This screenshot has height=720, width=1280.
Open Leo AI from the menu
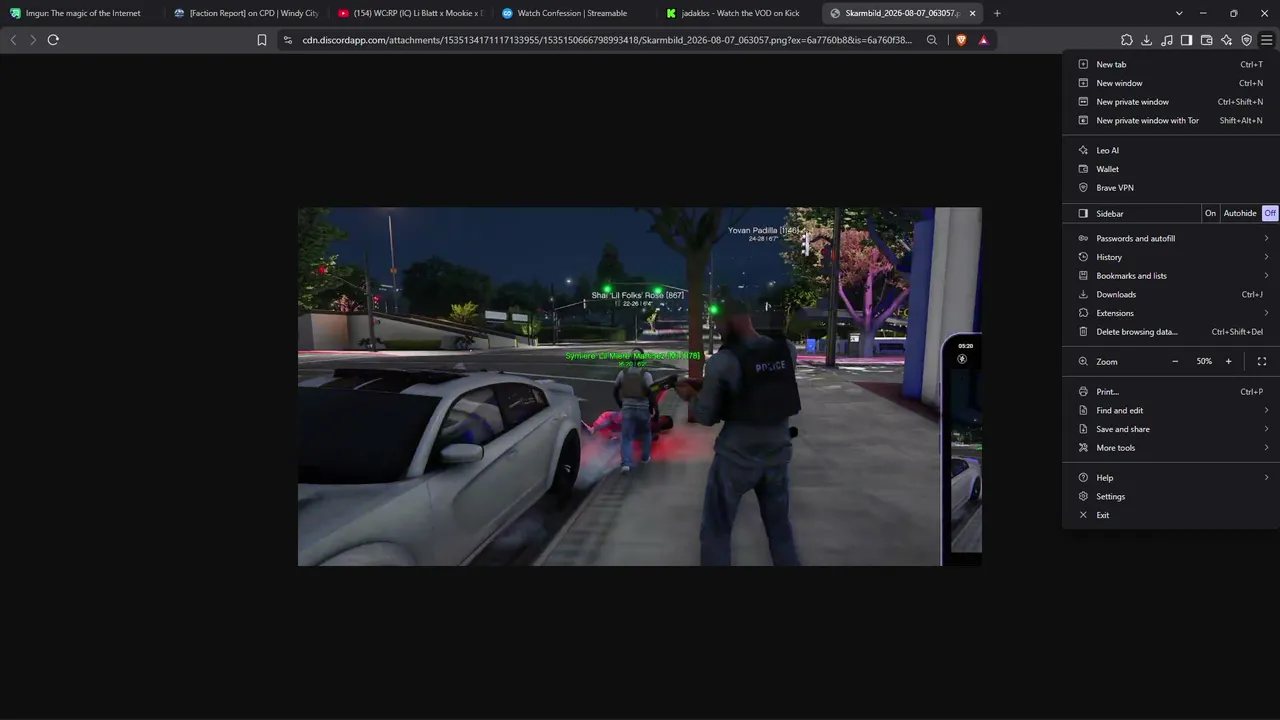[x=1171, y=150]
